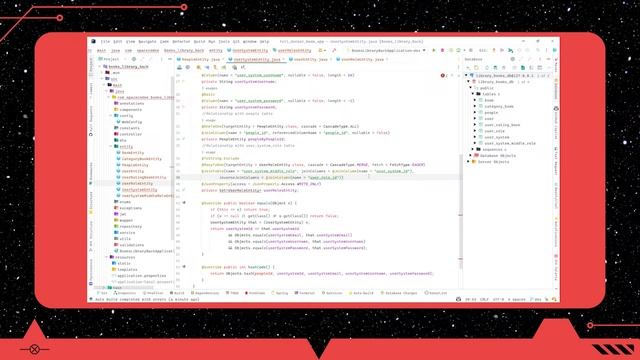This screenshot has height=360, width=640.
Task: Click the override gutter icon beside the hashCode method
Action: (184, 267)
